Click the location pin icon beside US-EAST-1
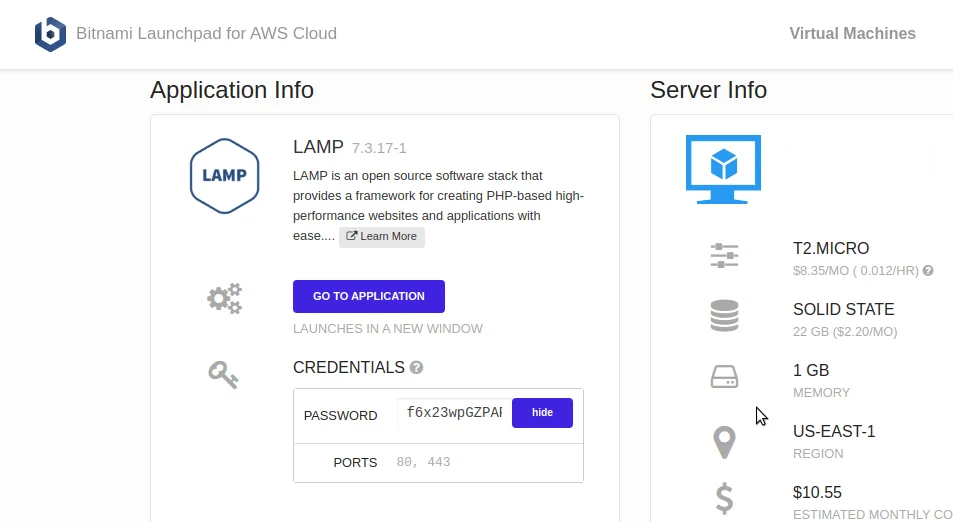This screenshot has width=953, height=522. [724, 440]
